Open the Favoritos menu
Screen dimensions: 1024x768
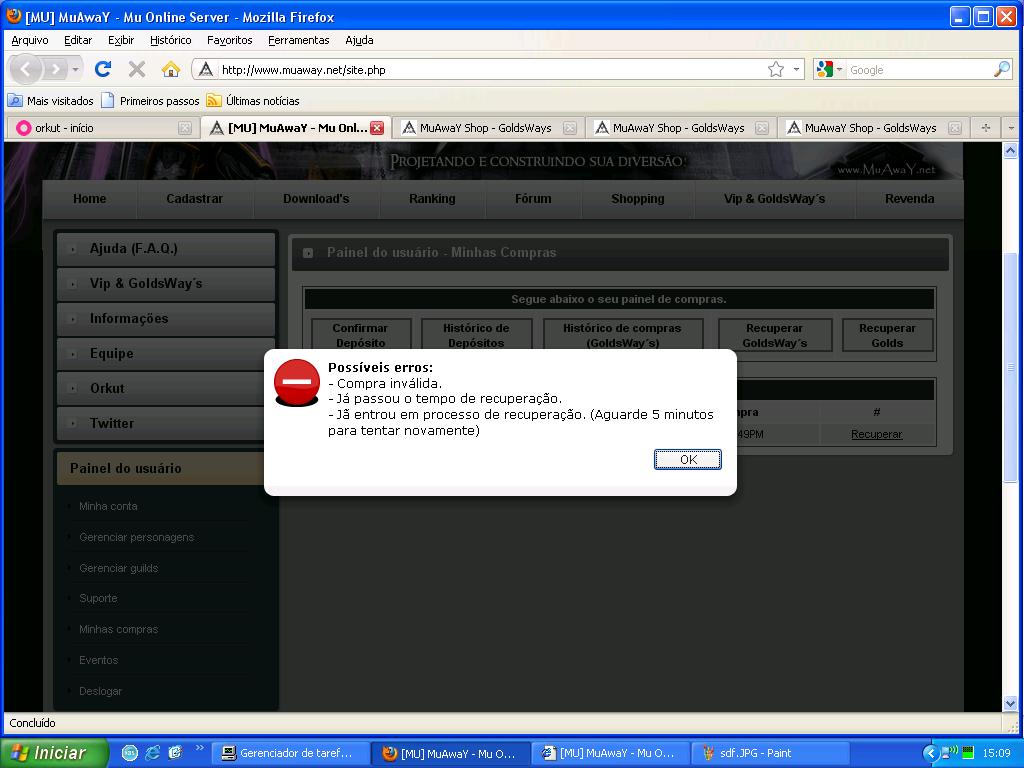pos(229,40)
